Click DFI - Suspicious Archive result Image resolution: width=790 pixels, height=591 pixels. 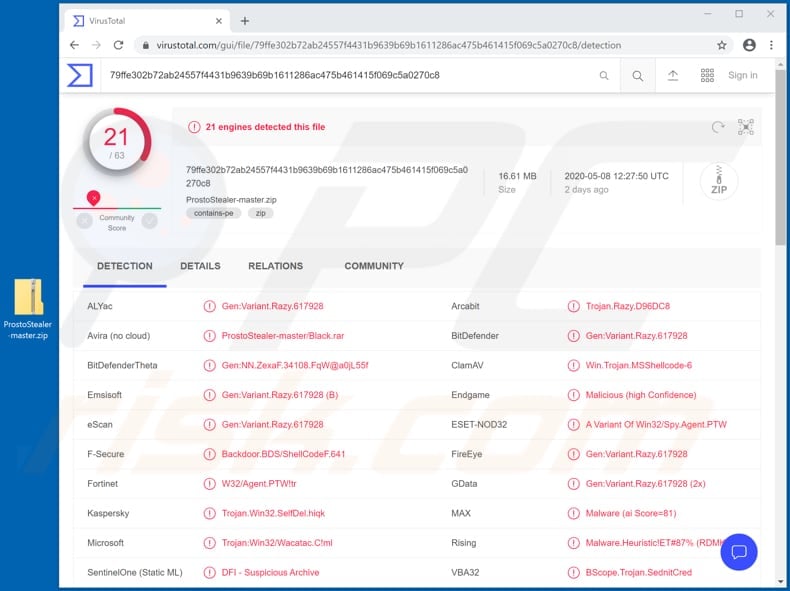[x=270, y=573]
